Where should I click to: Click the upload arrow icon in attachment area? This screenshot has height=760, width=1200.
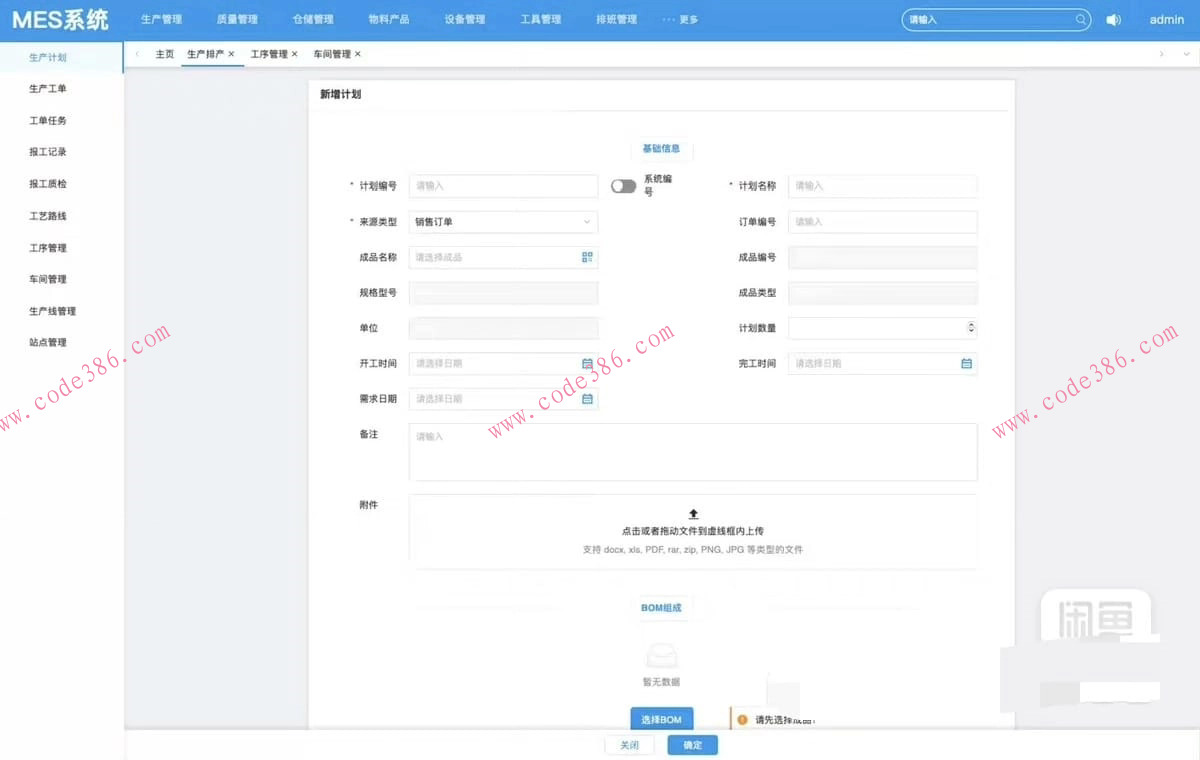pos(693,514)
